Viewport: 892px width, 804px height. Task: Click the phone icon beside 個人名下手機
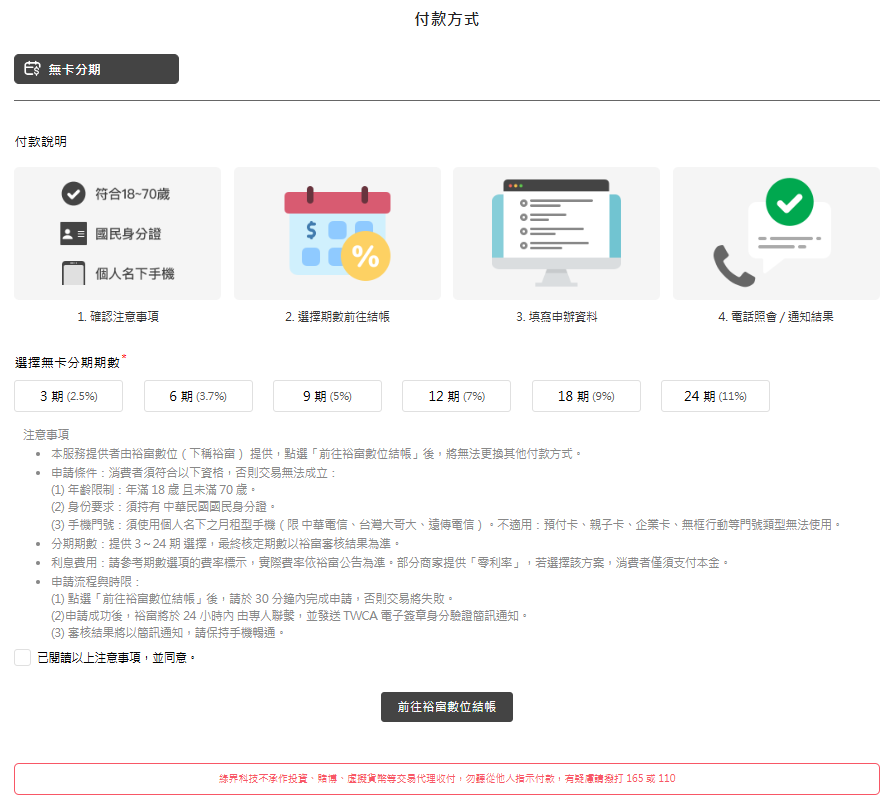[x=73, y=273]
